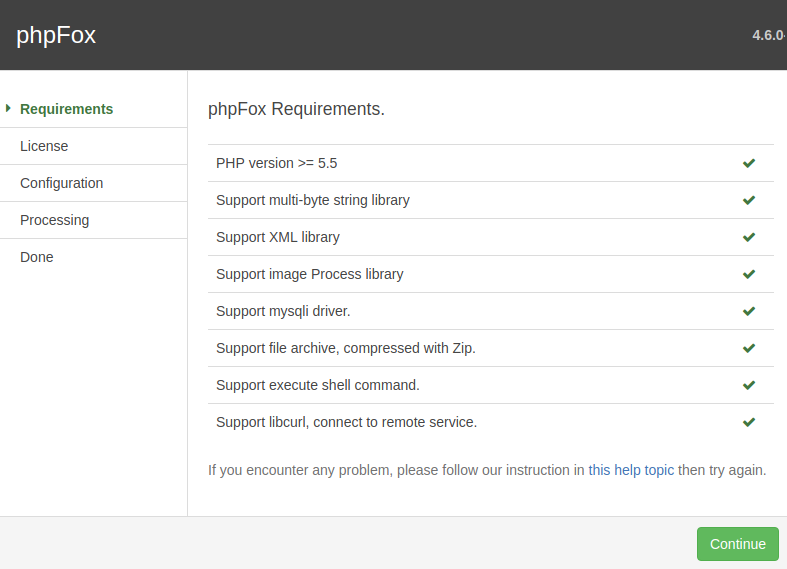Open the "this help topic" link

click(x=631, y=470)
